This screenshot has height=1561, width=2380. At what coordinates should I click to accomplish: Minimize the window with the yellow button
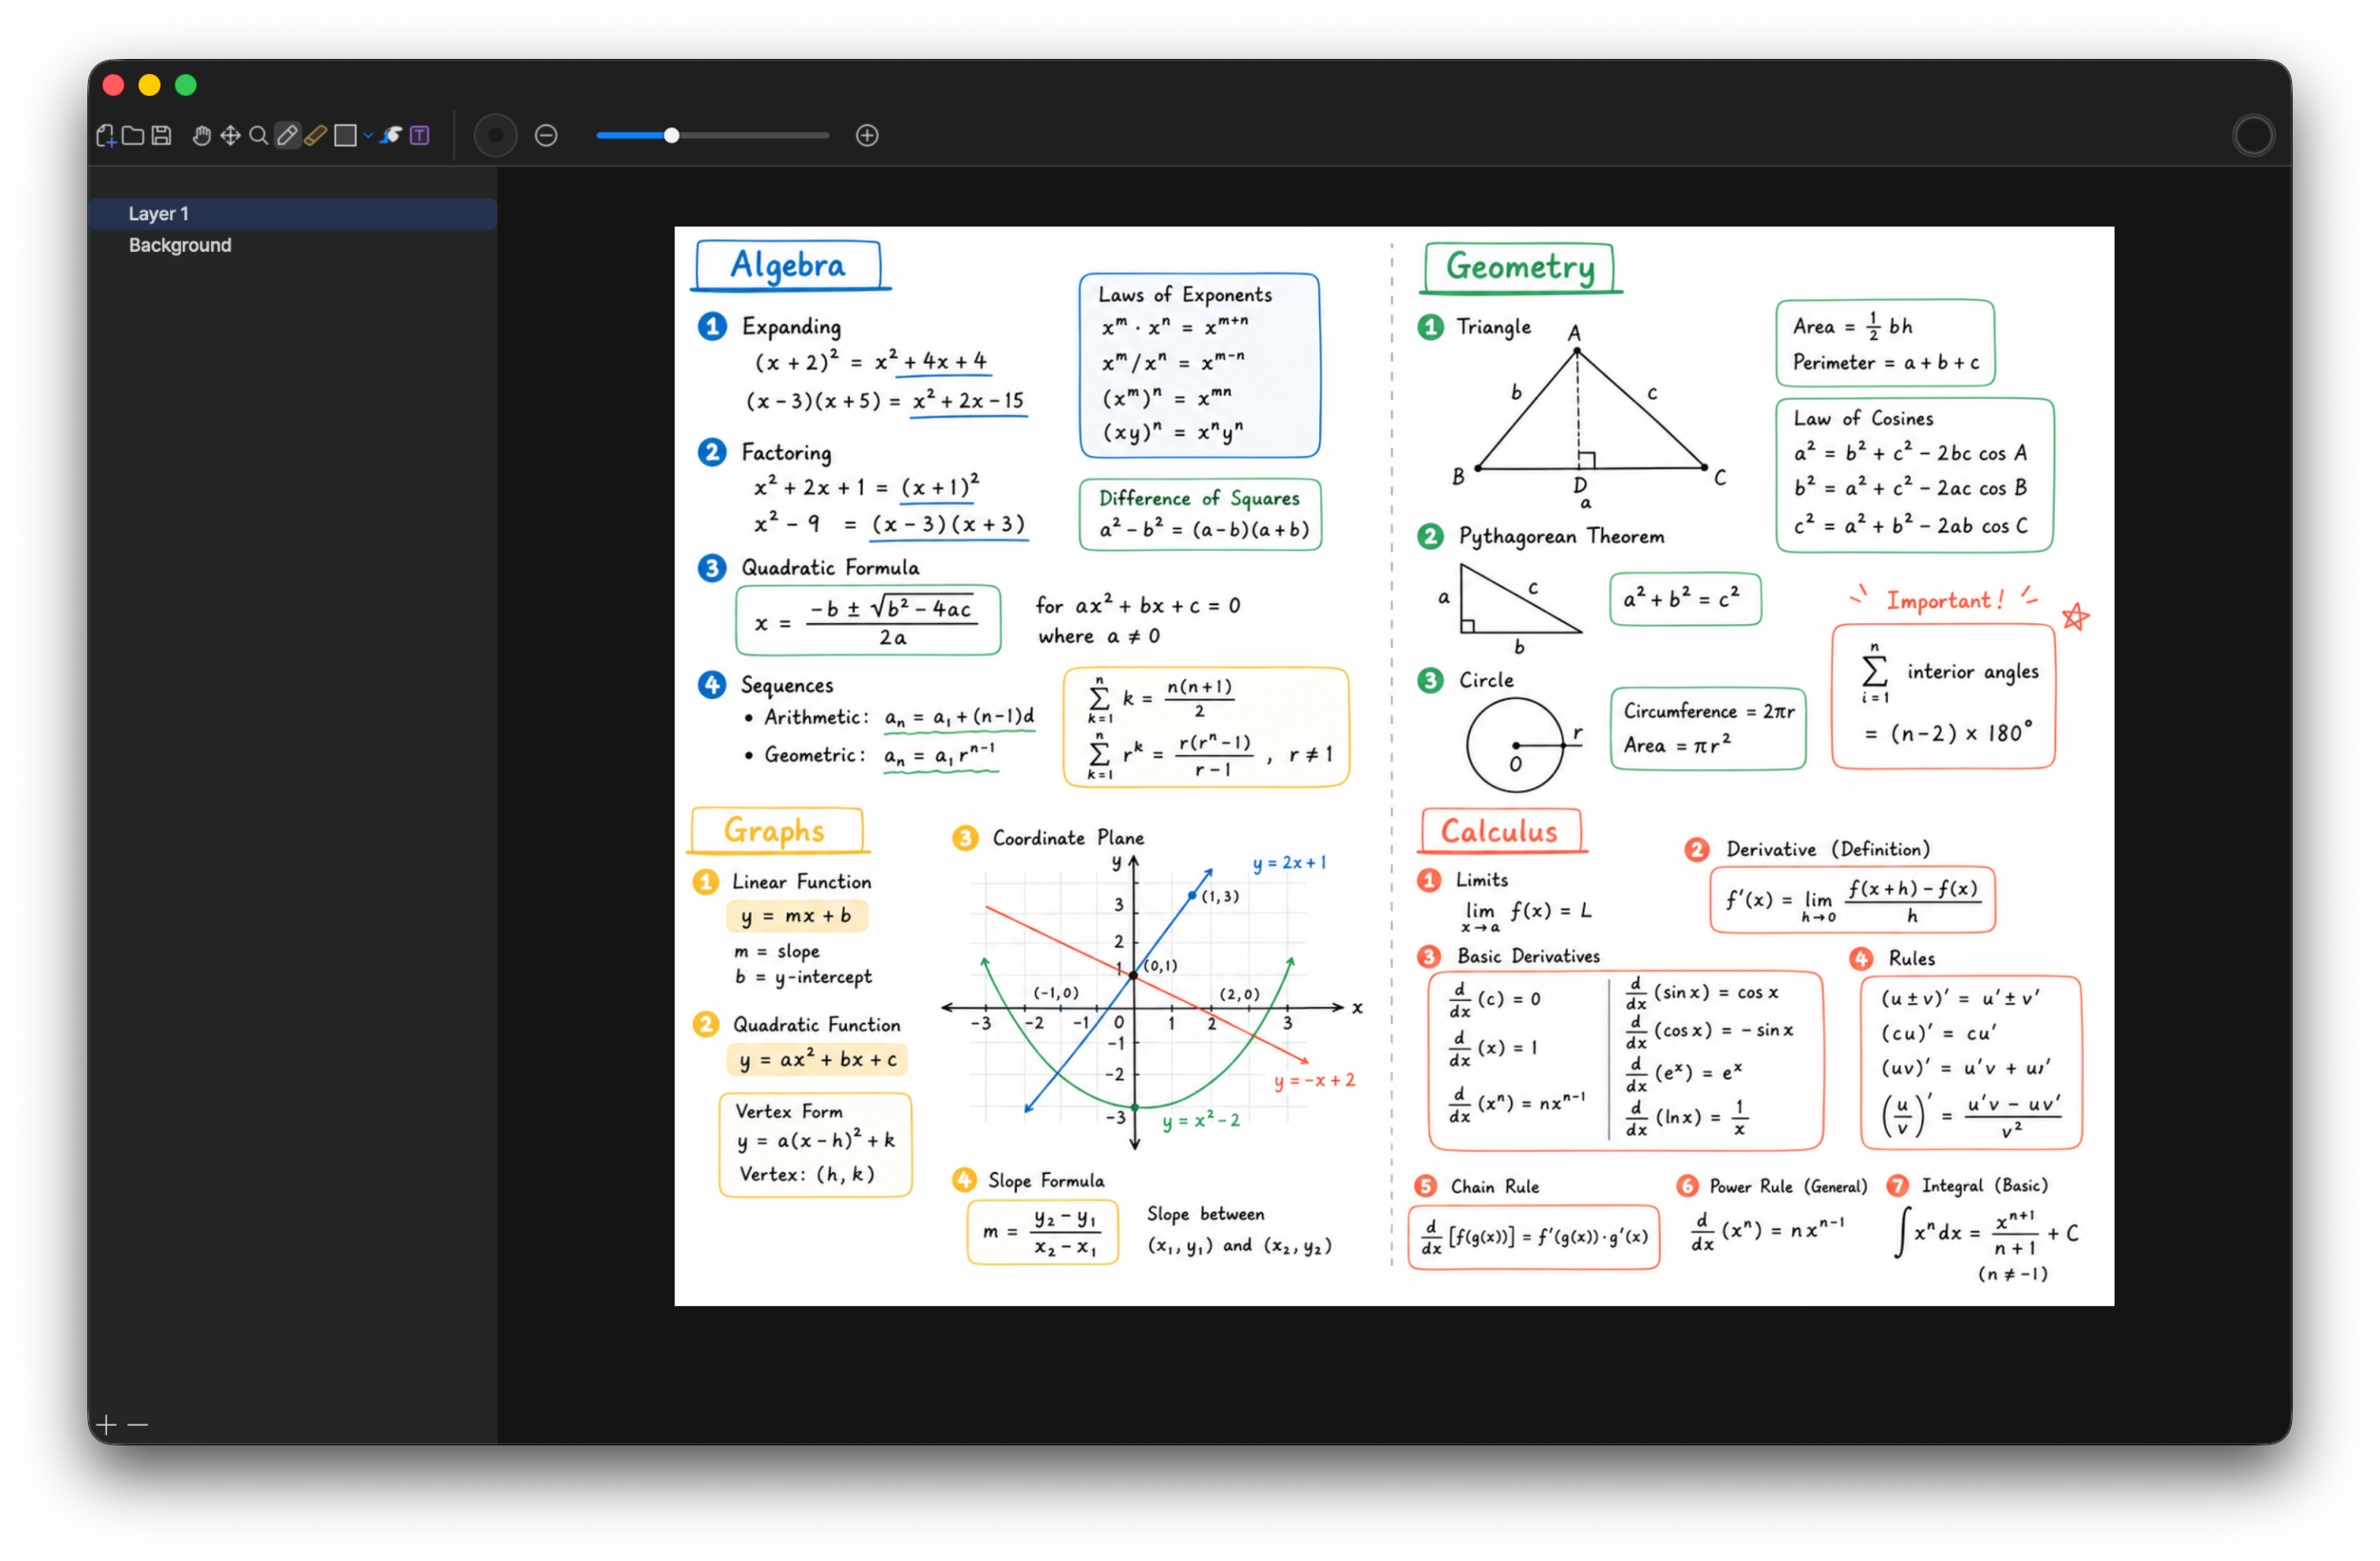coord(149,85)
